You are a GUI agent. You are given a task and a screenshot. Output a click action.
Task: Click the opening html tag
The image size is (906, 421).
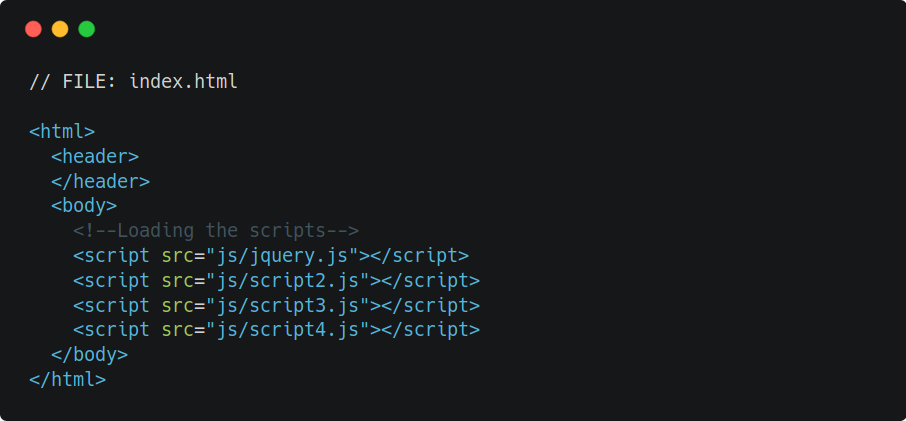pyautogui.click(x=62, y=132)
